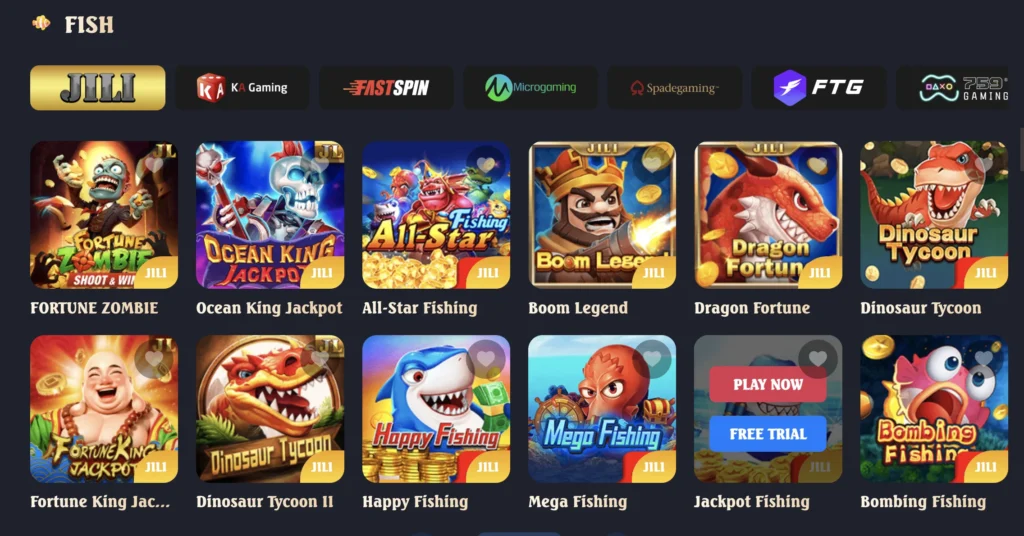Switch to KA Gaming provider
Image resolution: width=1024 pixels, height=536 pixels.
coord(242,87)
